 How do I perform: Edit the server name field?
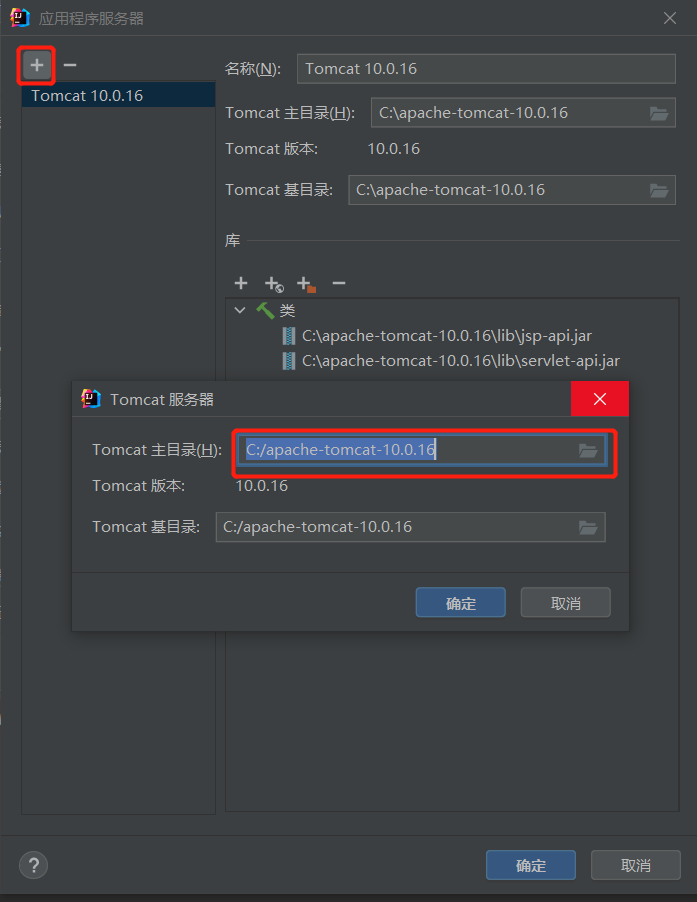tap(486, 69)
